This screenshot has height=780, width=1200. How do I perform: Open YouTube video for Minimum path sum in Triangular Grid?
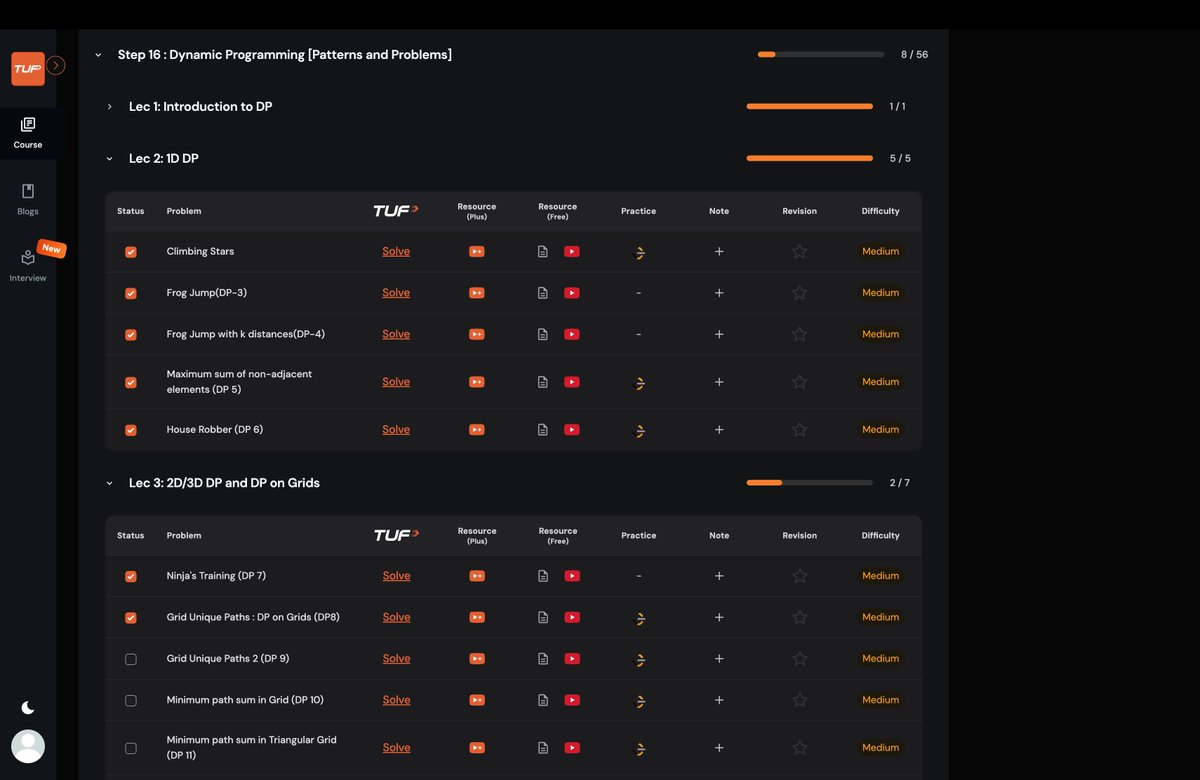pos(572,748)
